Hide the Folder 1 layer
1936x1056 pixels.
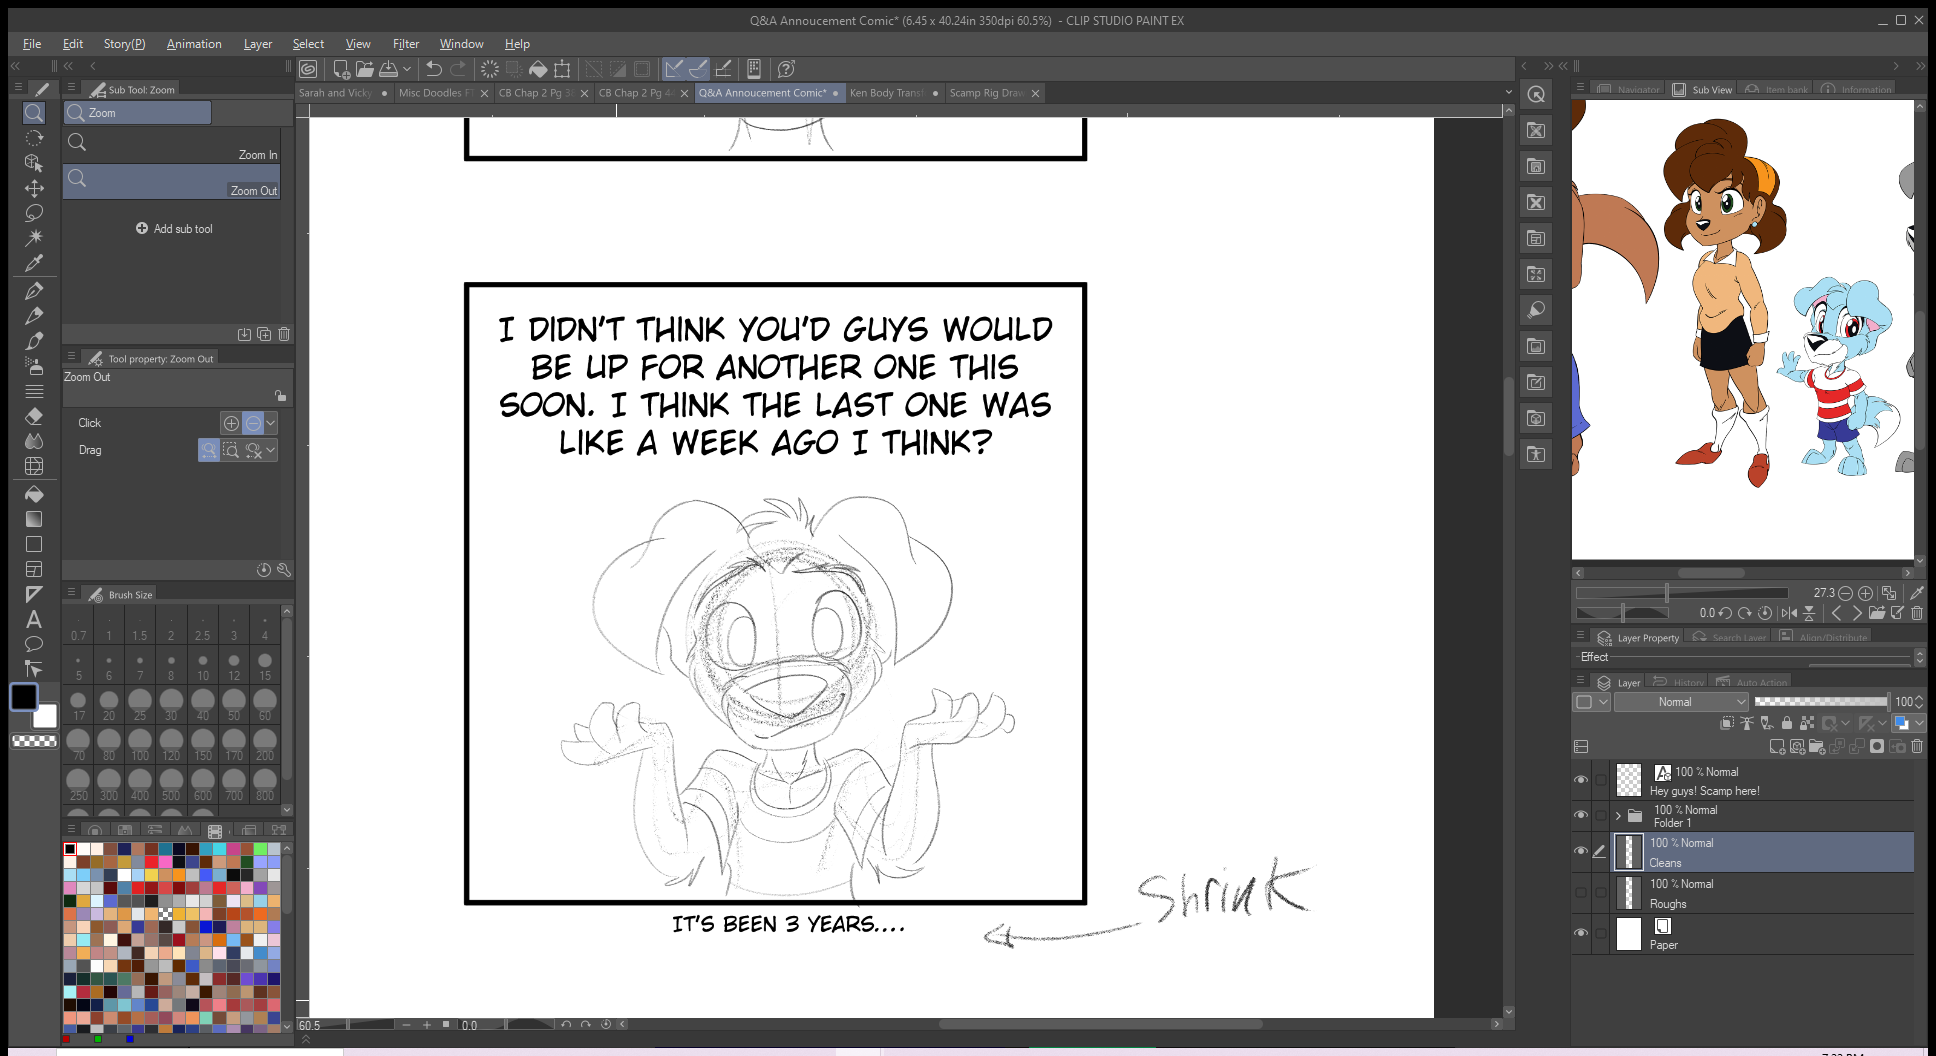[x=1581, y=815]
